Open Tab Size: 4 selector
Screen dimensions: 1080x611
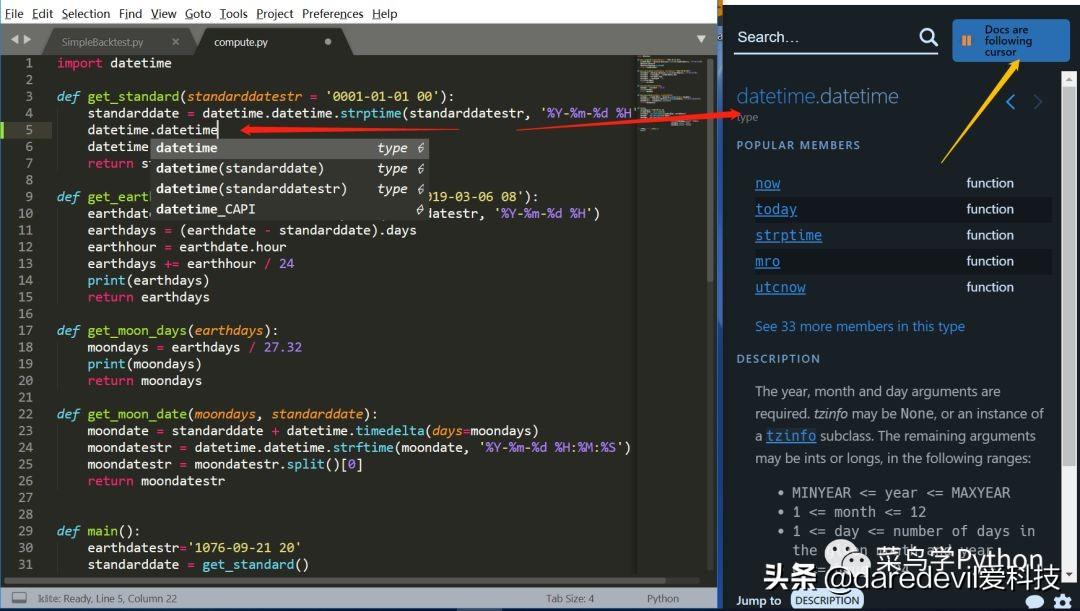[570, 598]
